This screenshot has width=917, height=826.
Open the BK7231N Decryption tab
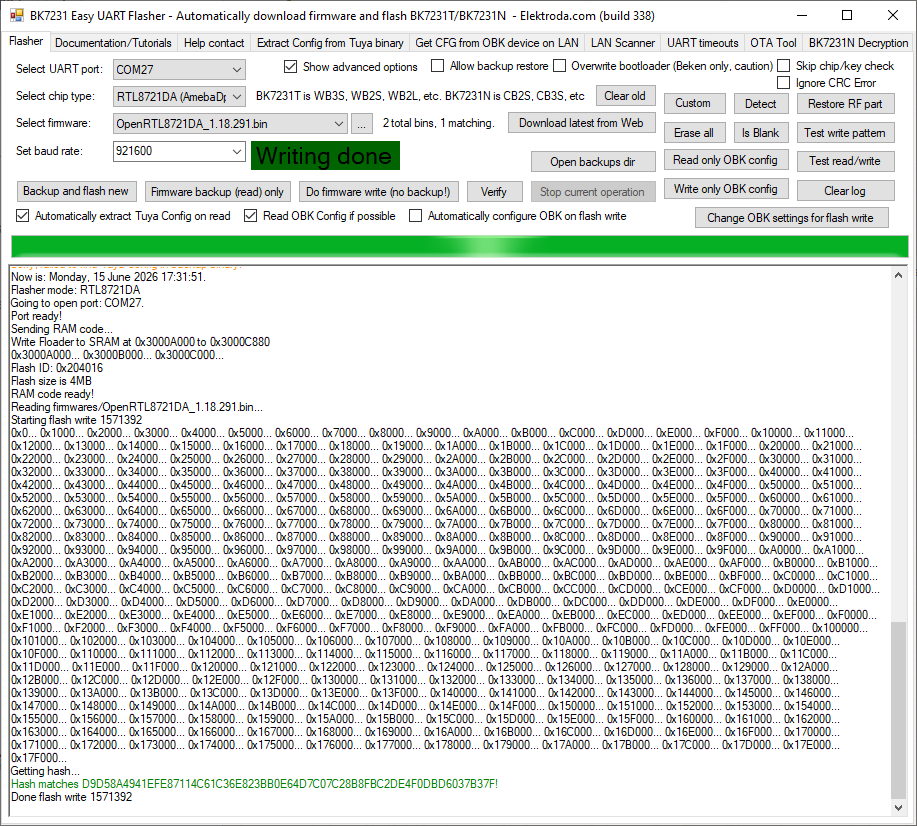pos(858,43)
